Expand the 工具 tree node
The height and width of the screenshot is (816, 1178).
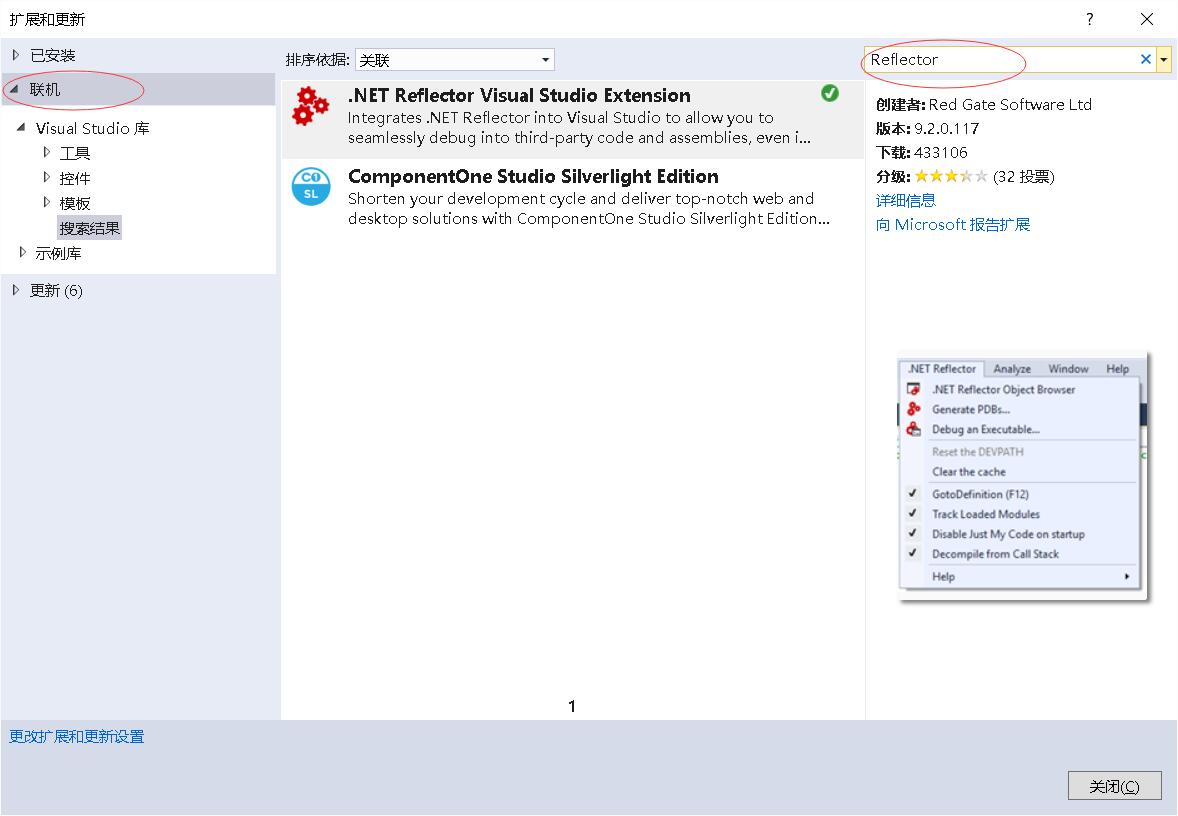pyautogui.click(x=46, y=153)
